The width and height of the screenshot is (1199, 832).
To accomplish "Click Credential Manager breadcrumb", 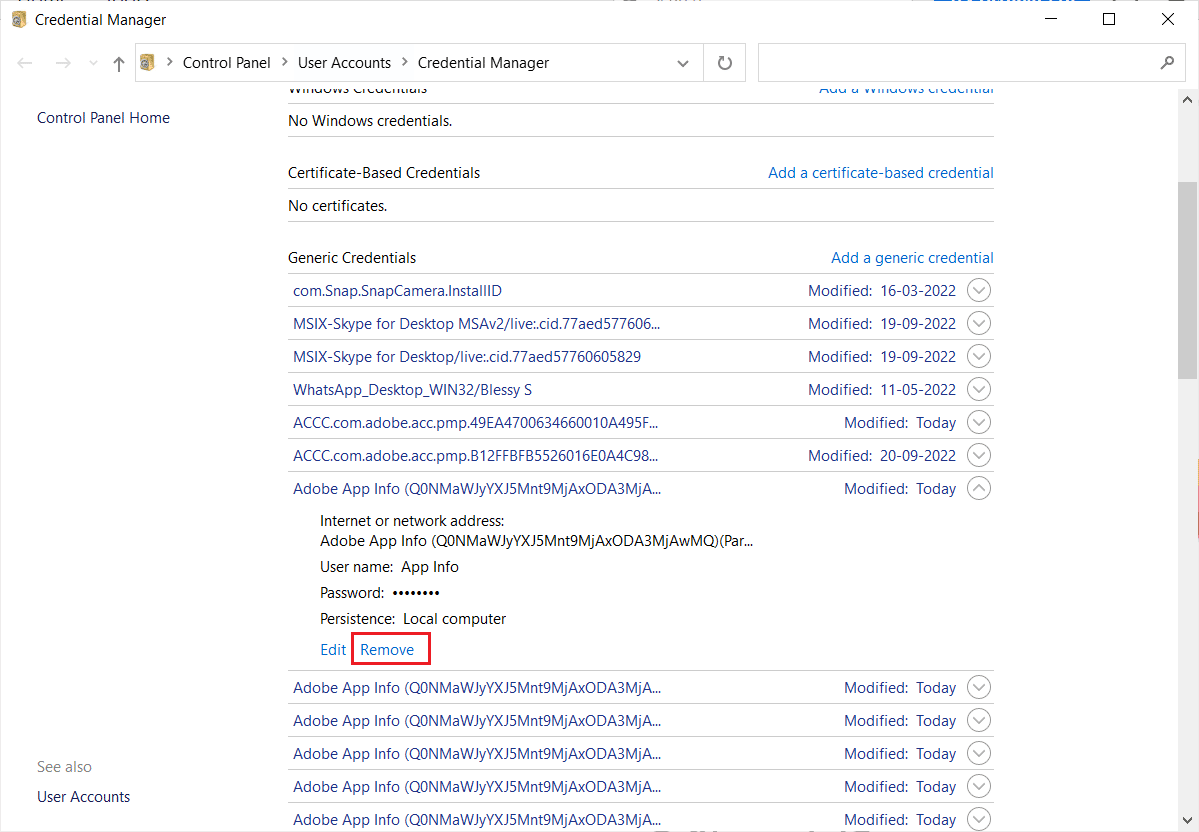I will (x=483, y=63).
